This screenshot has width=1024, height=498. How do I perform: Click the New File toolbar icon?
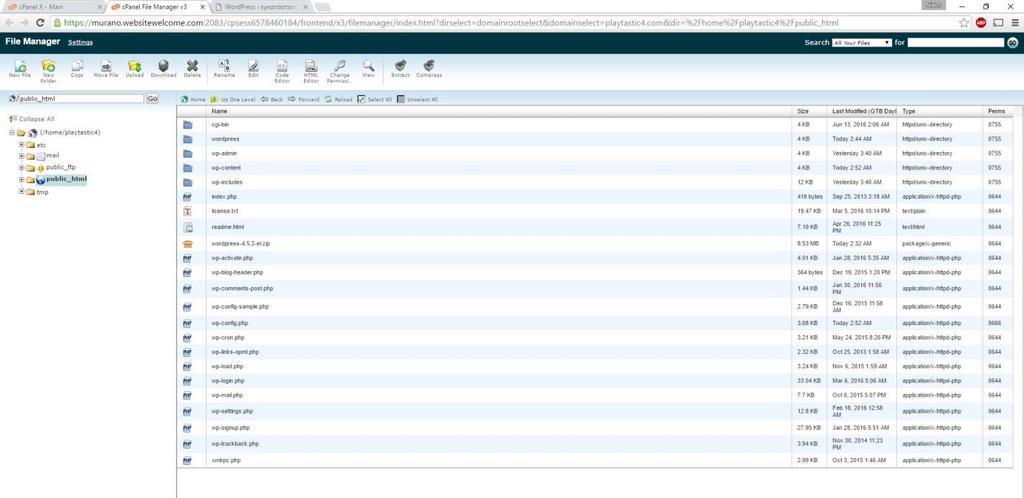point(20,69)
